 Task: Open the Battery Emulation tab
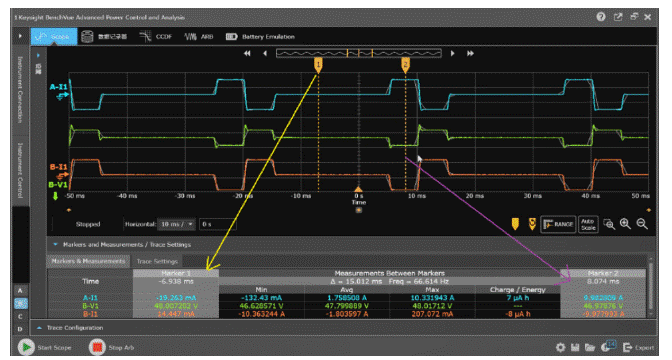click(260, 37)
